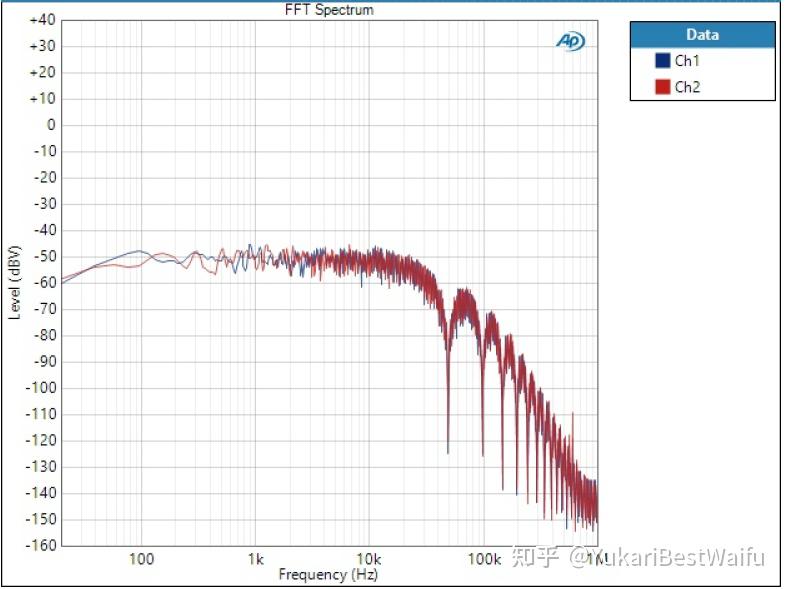Select the Ch1 legend label
The image size is (785, 589).
[687, 61]
